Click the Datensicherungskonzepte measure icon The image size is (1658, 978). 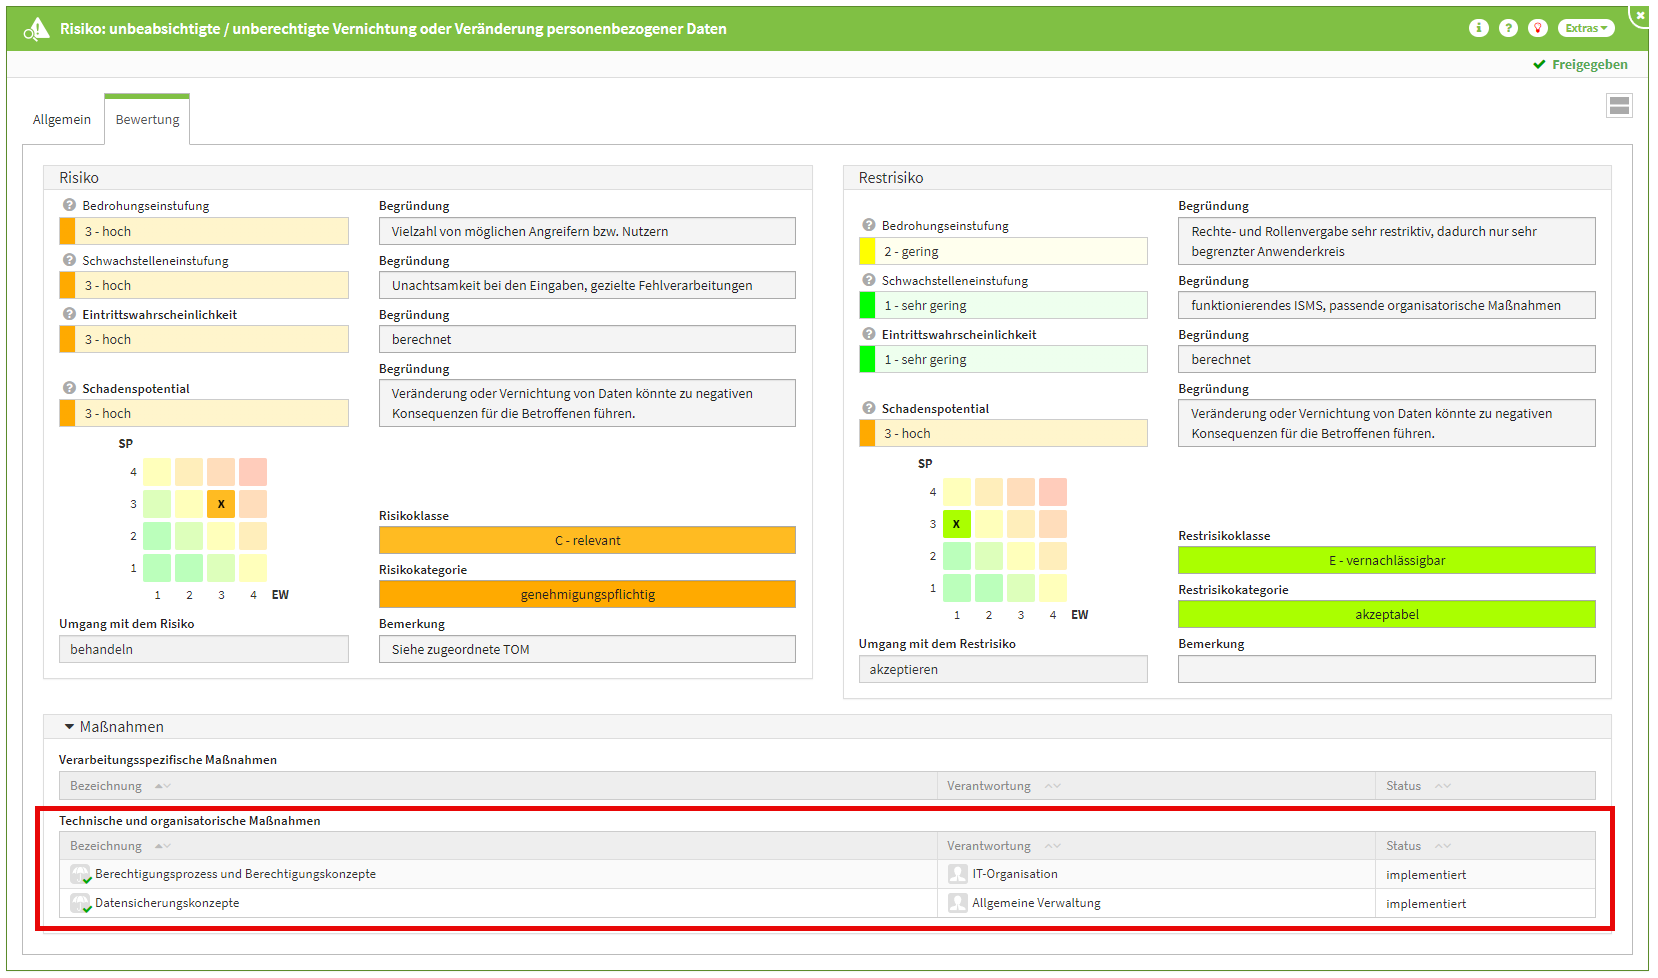click(x=80, y=903)
